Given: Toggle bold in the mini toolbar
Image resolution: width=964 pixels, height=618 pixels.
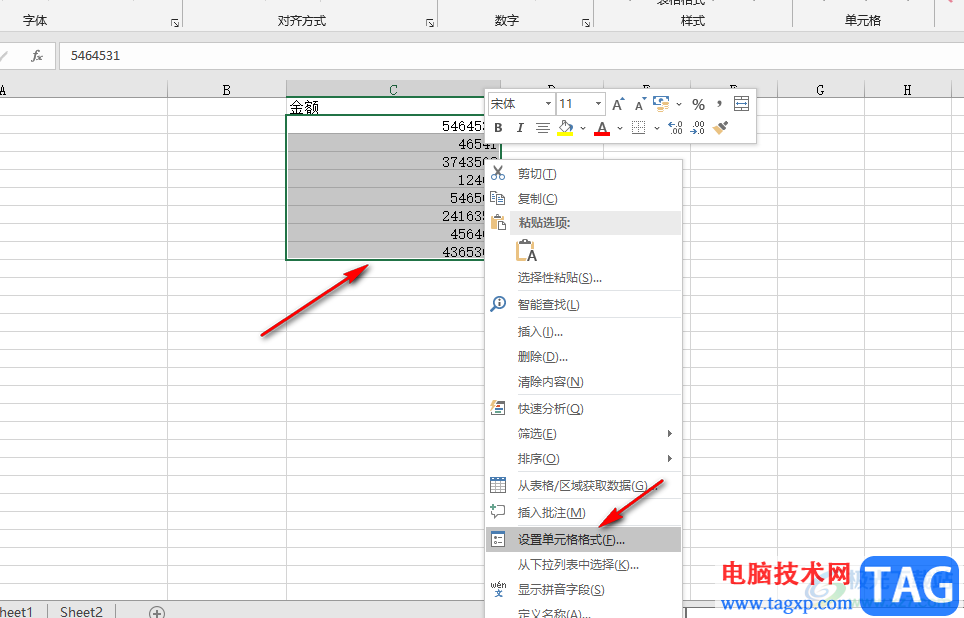Looking at the screenshot, I should pos(499,128).
